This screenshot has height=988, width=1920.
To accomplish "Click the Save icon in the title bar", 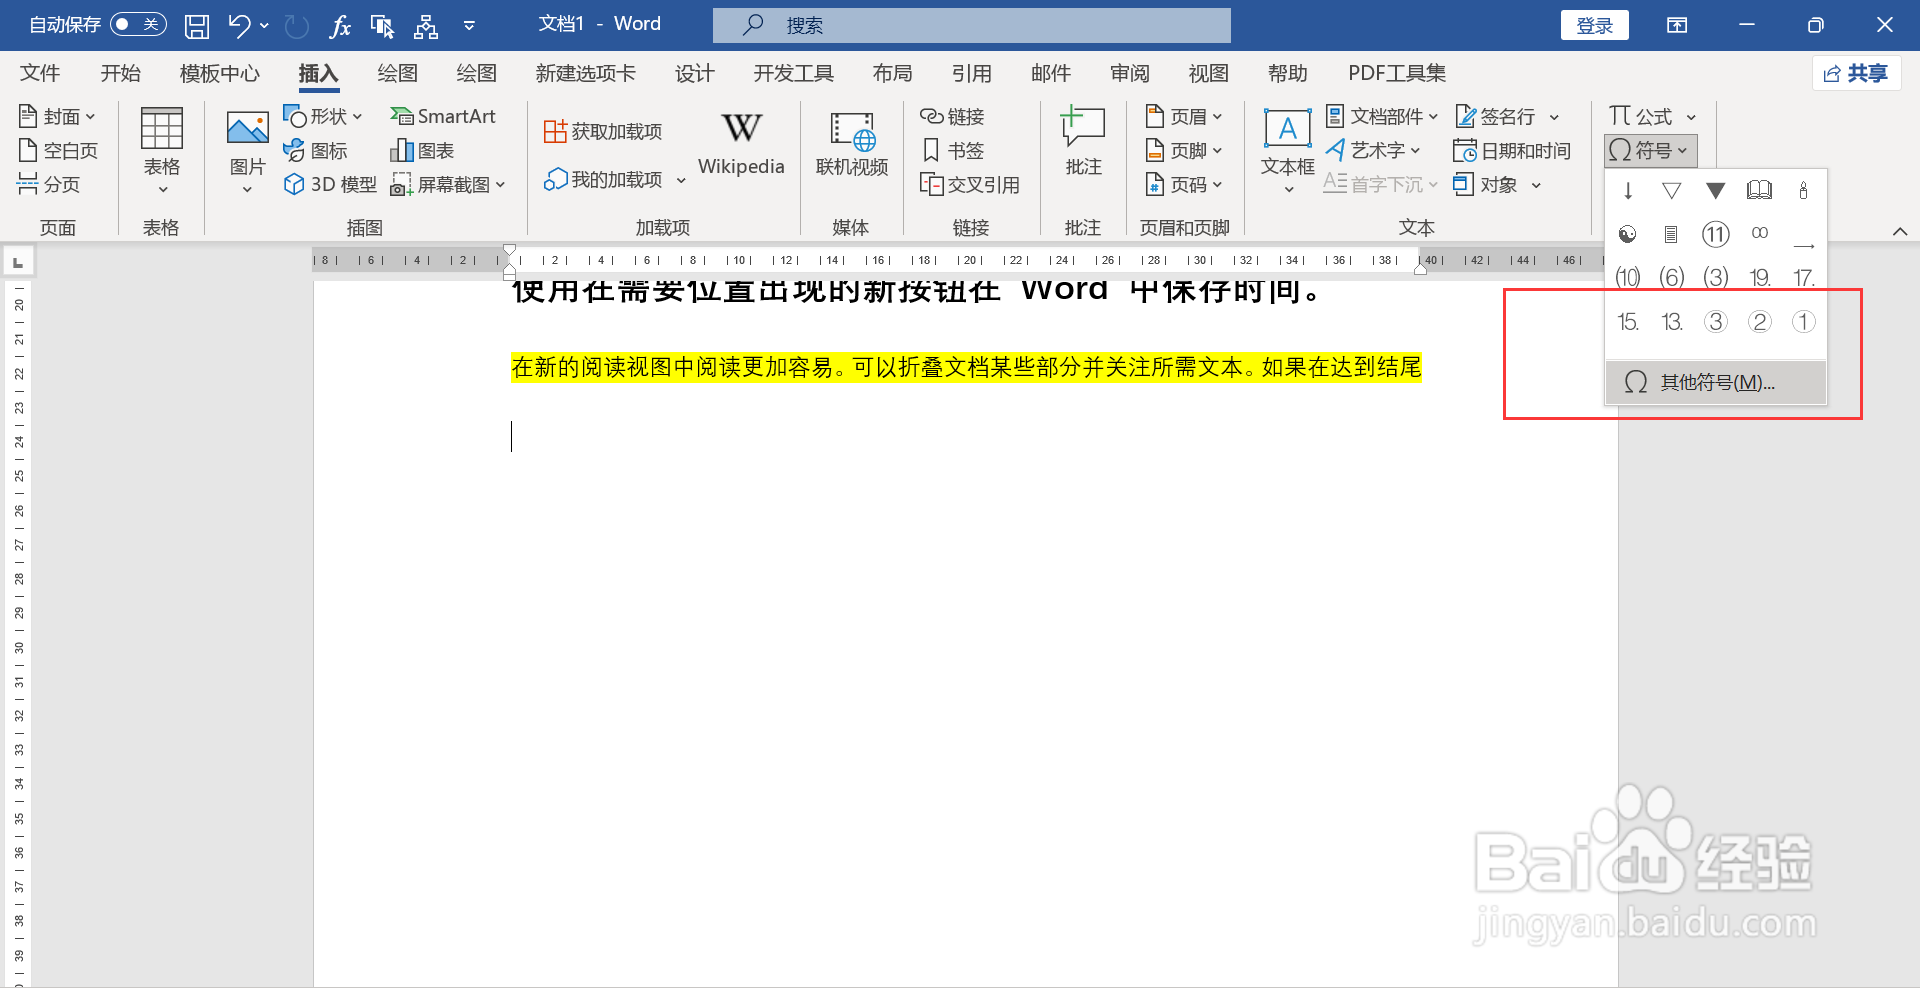I will click(x=197, y=26).
